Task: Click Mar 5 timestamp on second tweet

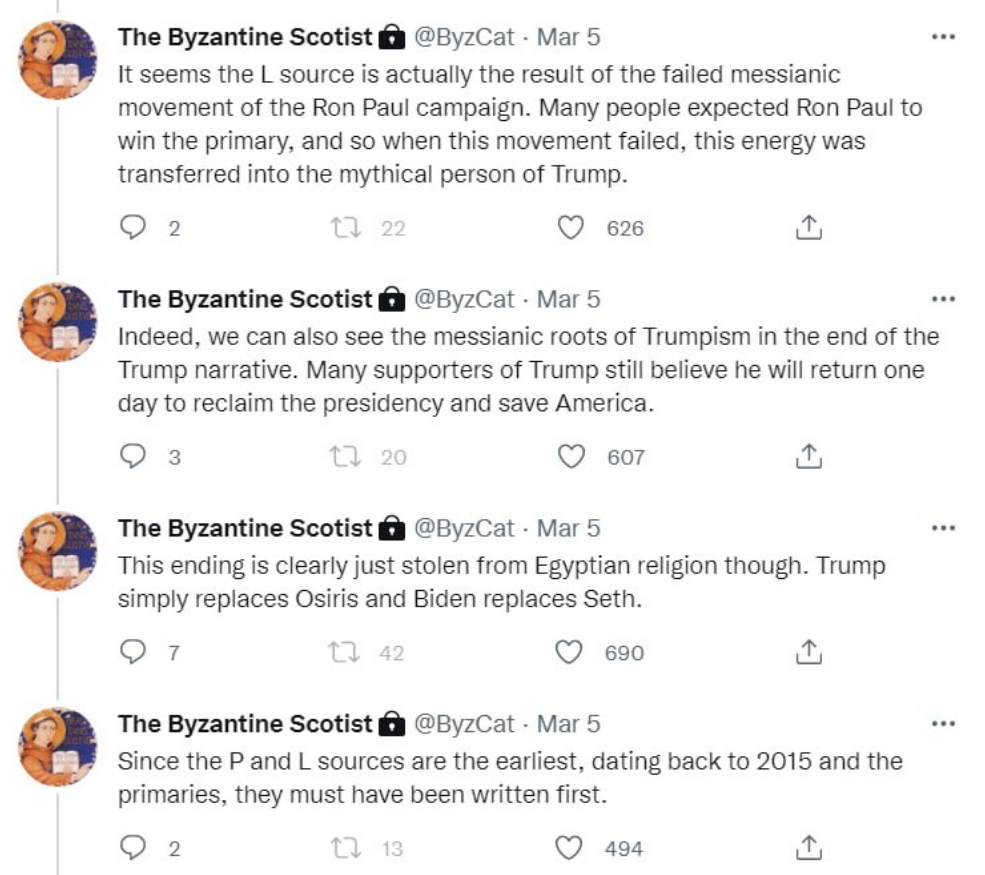Action: tap(568, 299)
